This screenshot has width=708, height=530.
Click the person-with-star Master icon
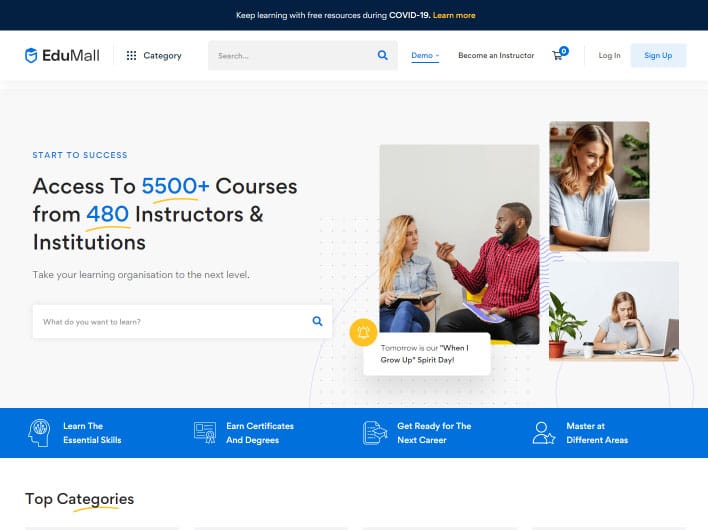[x=544, y=433]
